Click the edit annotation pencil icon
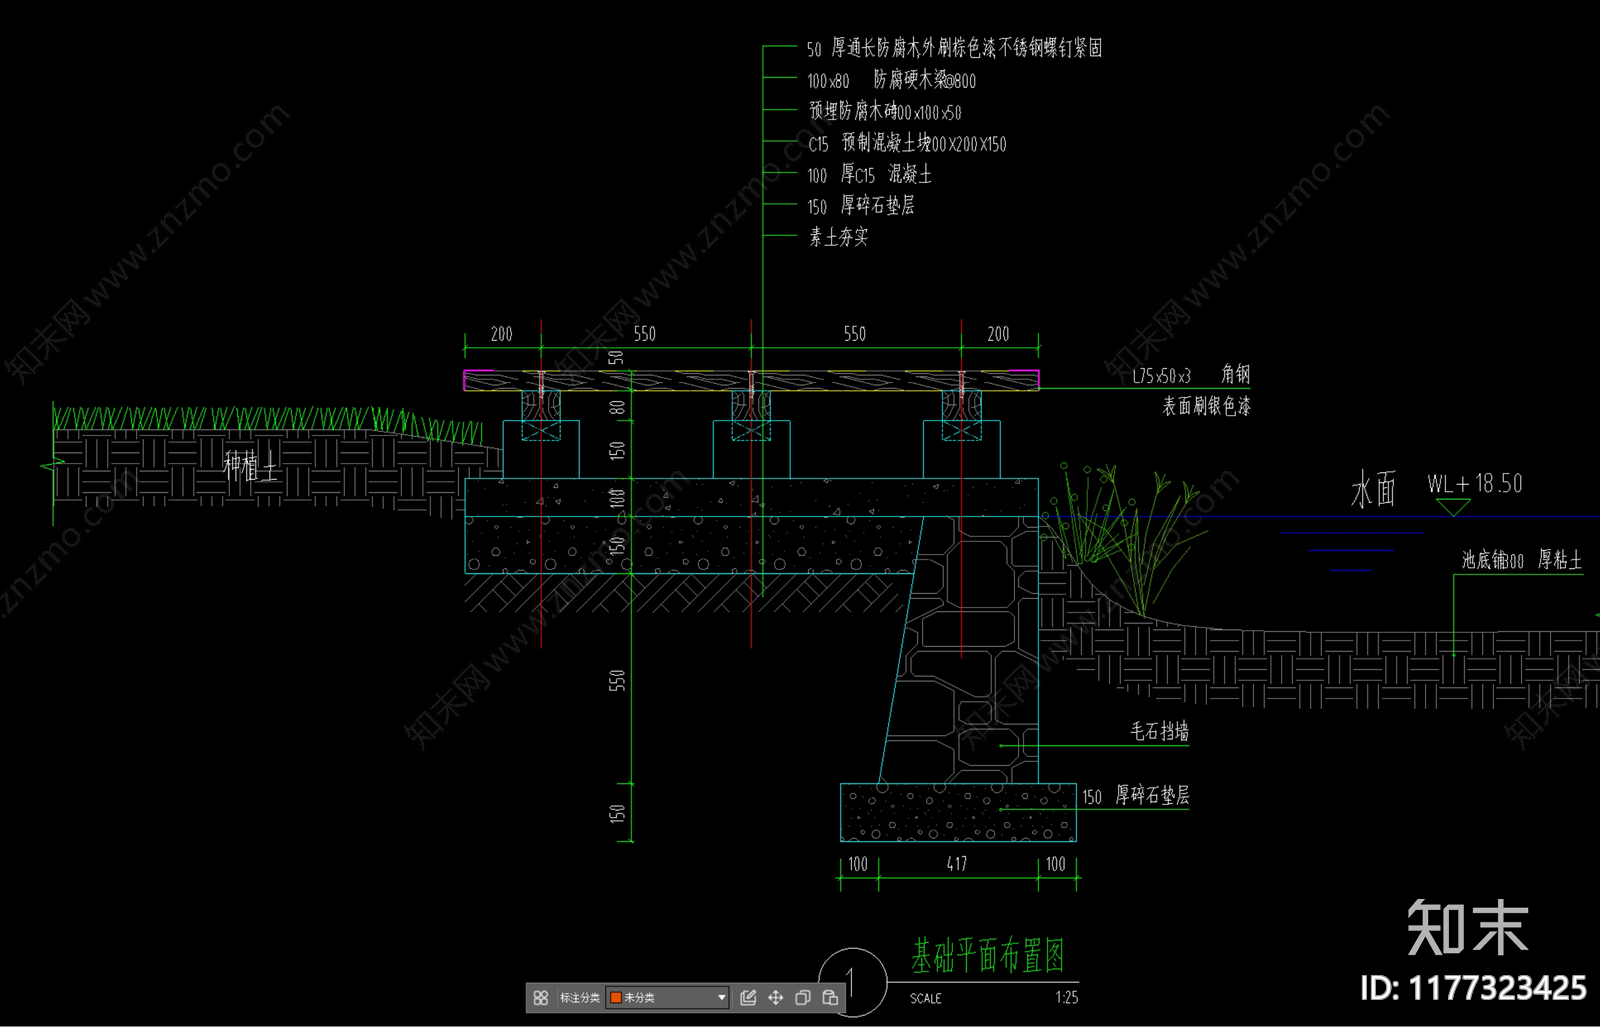 (748, 997)
